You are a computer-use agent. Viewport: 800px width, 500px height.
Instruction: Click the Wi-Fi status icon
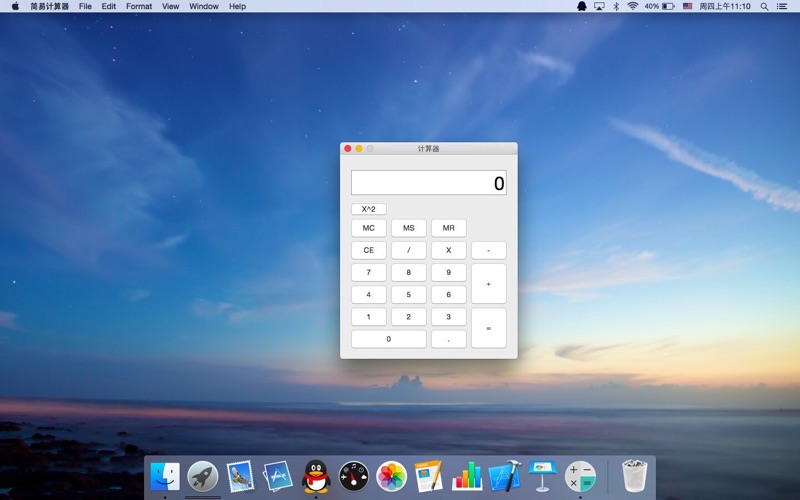[632, 6]
